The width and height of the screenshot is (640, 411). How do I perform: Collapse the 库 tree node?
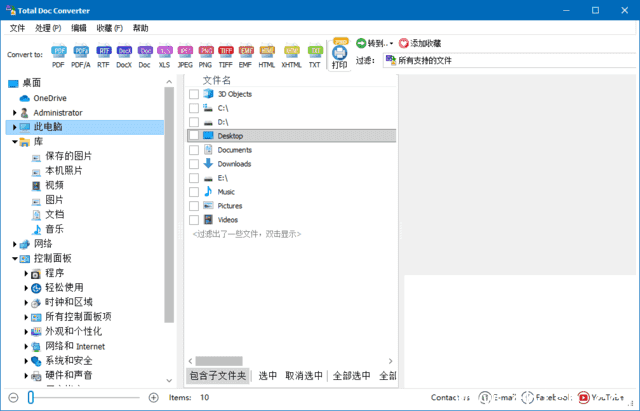click(x=15, y=142)
